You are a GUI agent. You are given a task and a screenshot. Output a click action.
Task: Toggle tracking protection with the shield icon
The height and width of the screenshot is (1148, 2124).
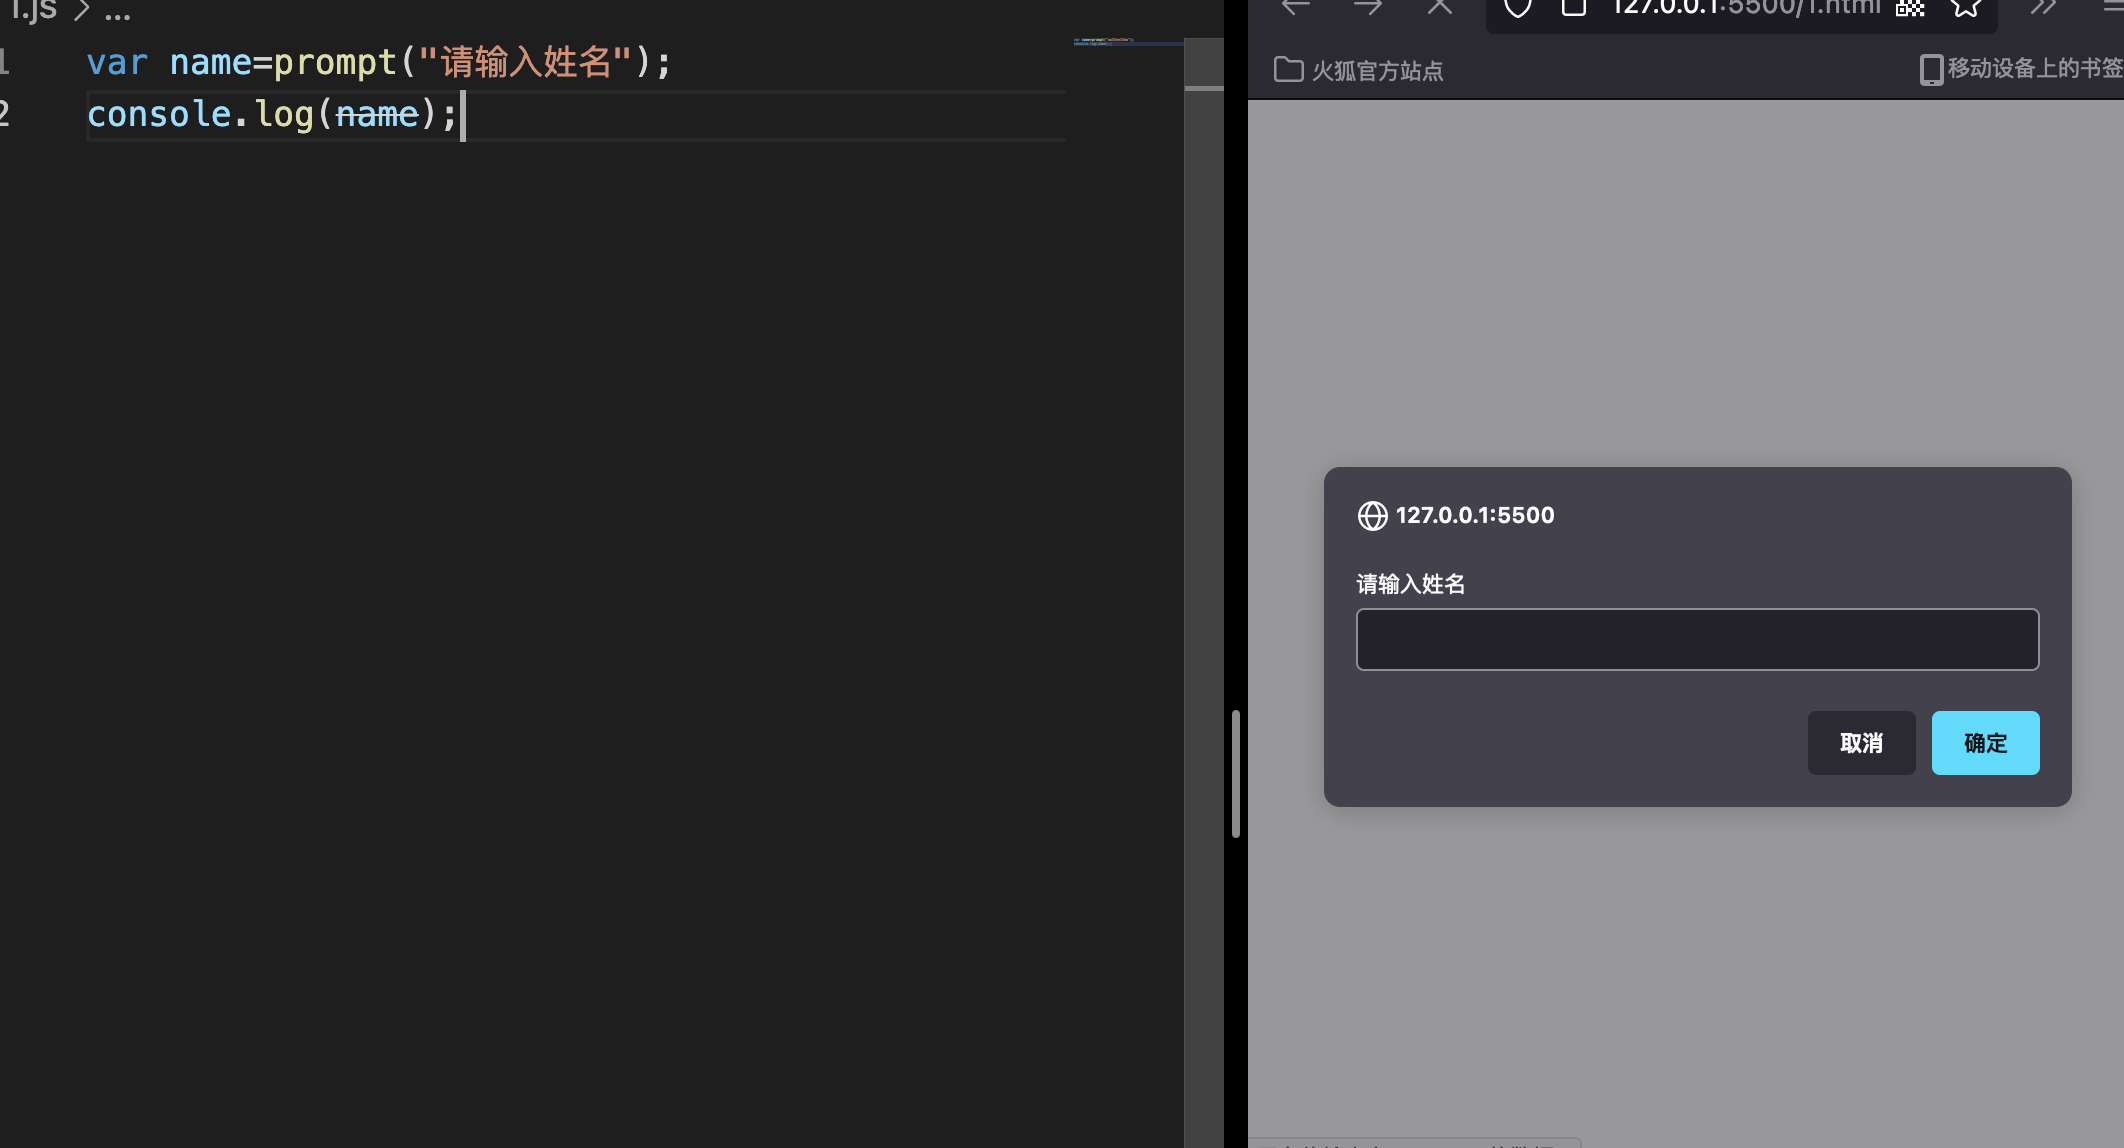click(x=1518, y=8)
